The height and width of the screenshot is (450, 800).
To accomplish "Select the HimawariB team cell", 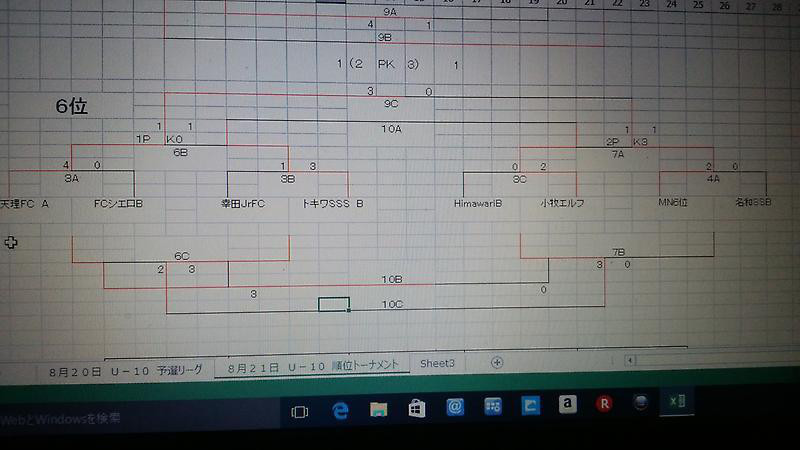I will click(x=477, y=203).
